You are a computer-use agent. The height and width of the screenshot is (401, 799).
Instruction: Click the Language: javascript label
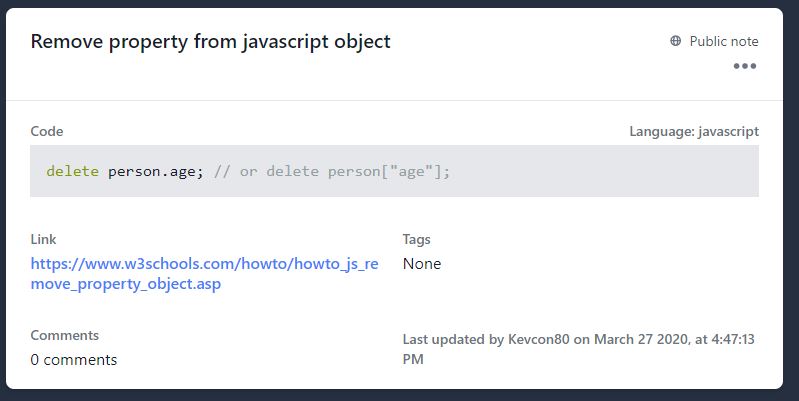(694, 131)
